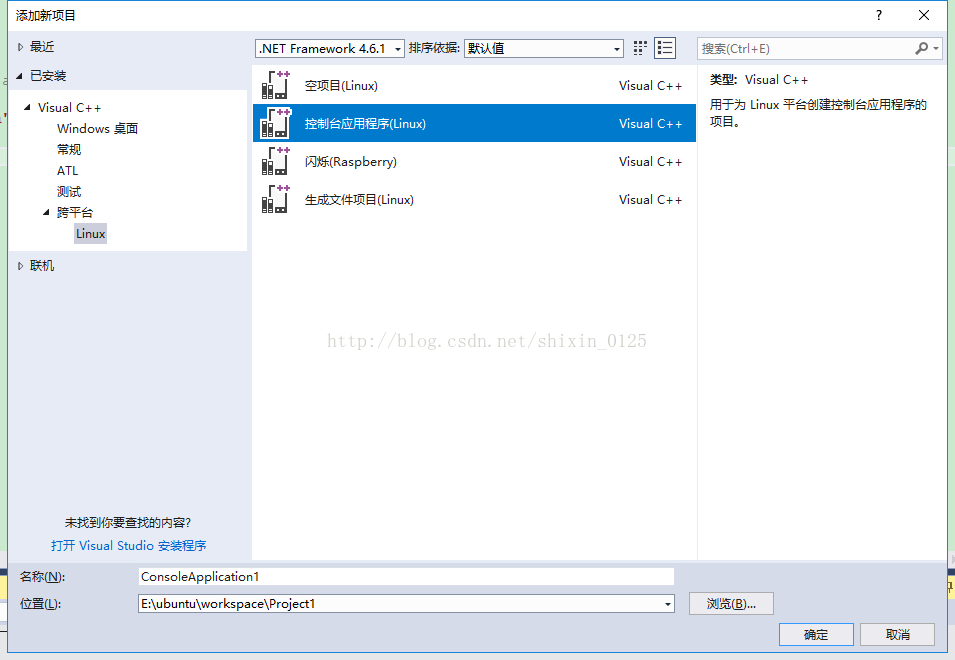Click the 闪烁(Raspberry) template icon

pyautogui.click(x=275, y=161)
